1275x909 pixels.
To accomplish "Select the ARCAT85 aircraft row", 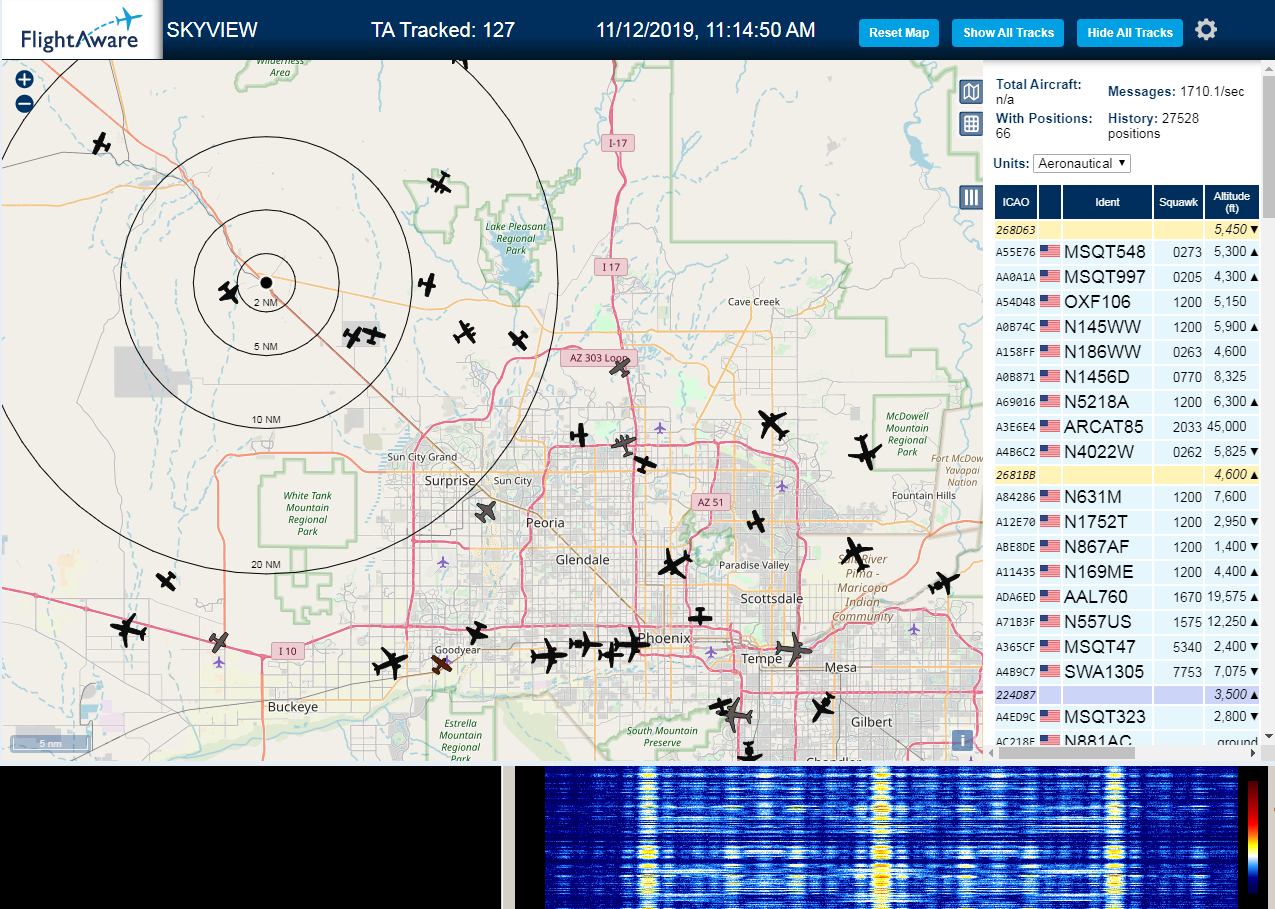I will (1127, 427).
